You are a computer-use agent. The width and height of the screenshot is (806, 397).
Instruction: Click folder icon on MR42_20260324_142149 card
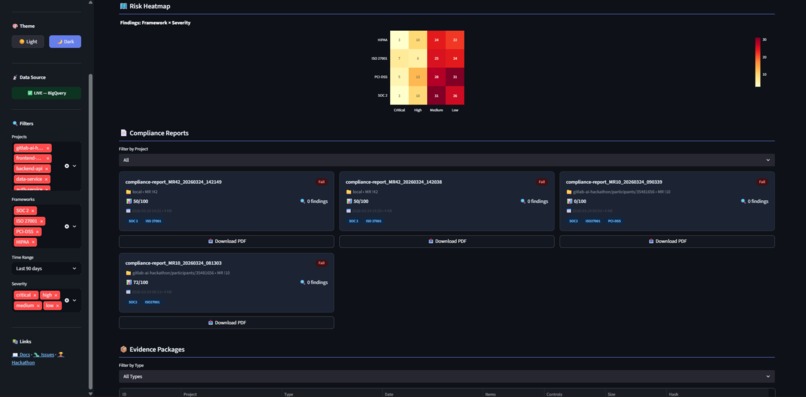click(128, 192)
